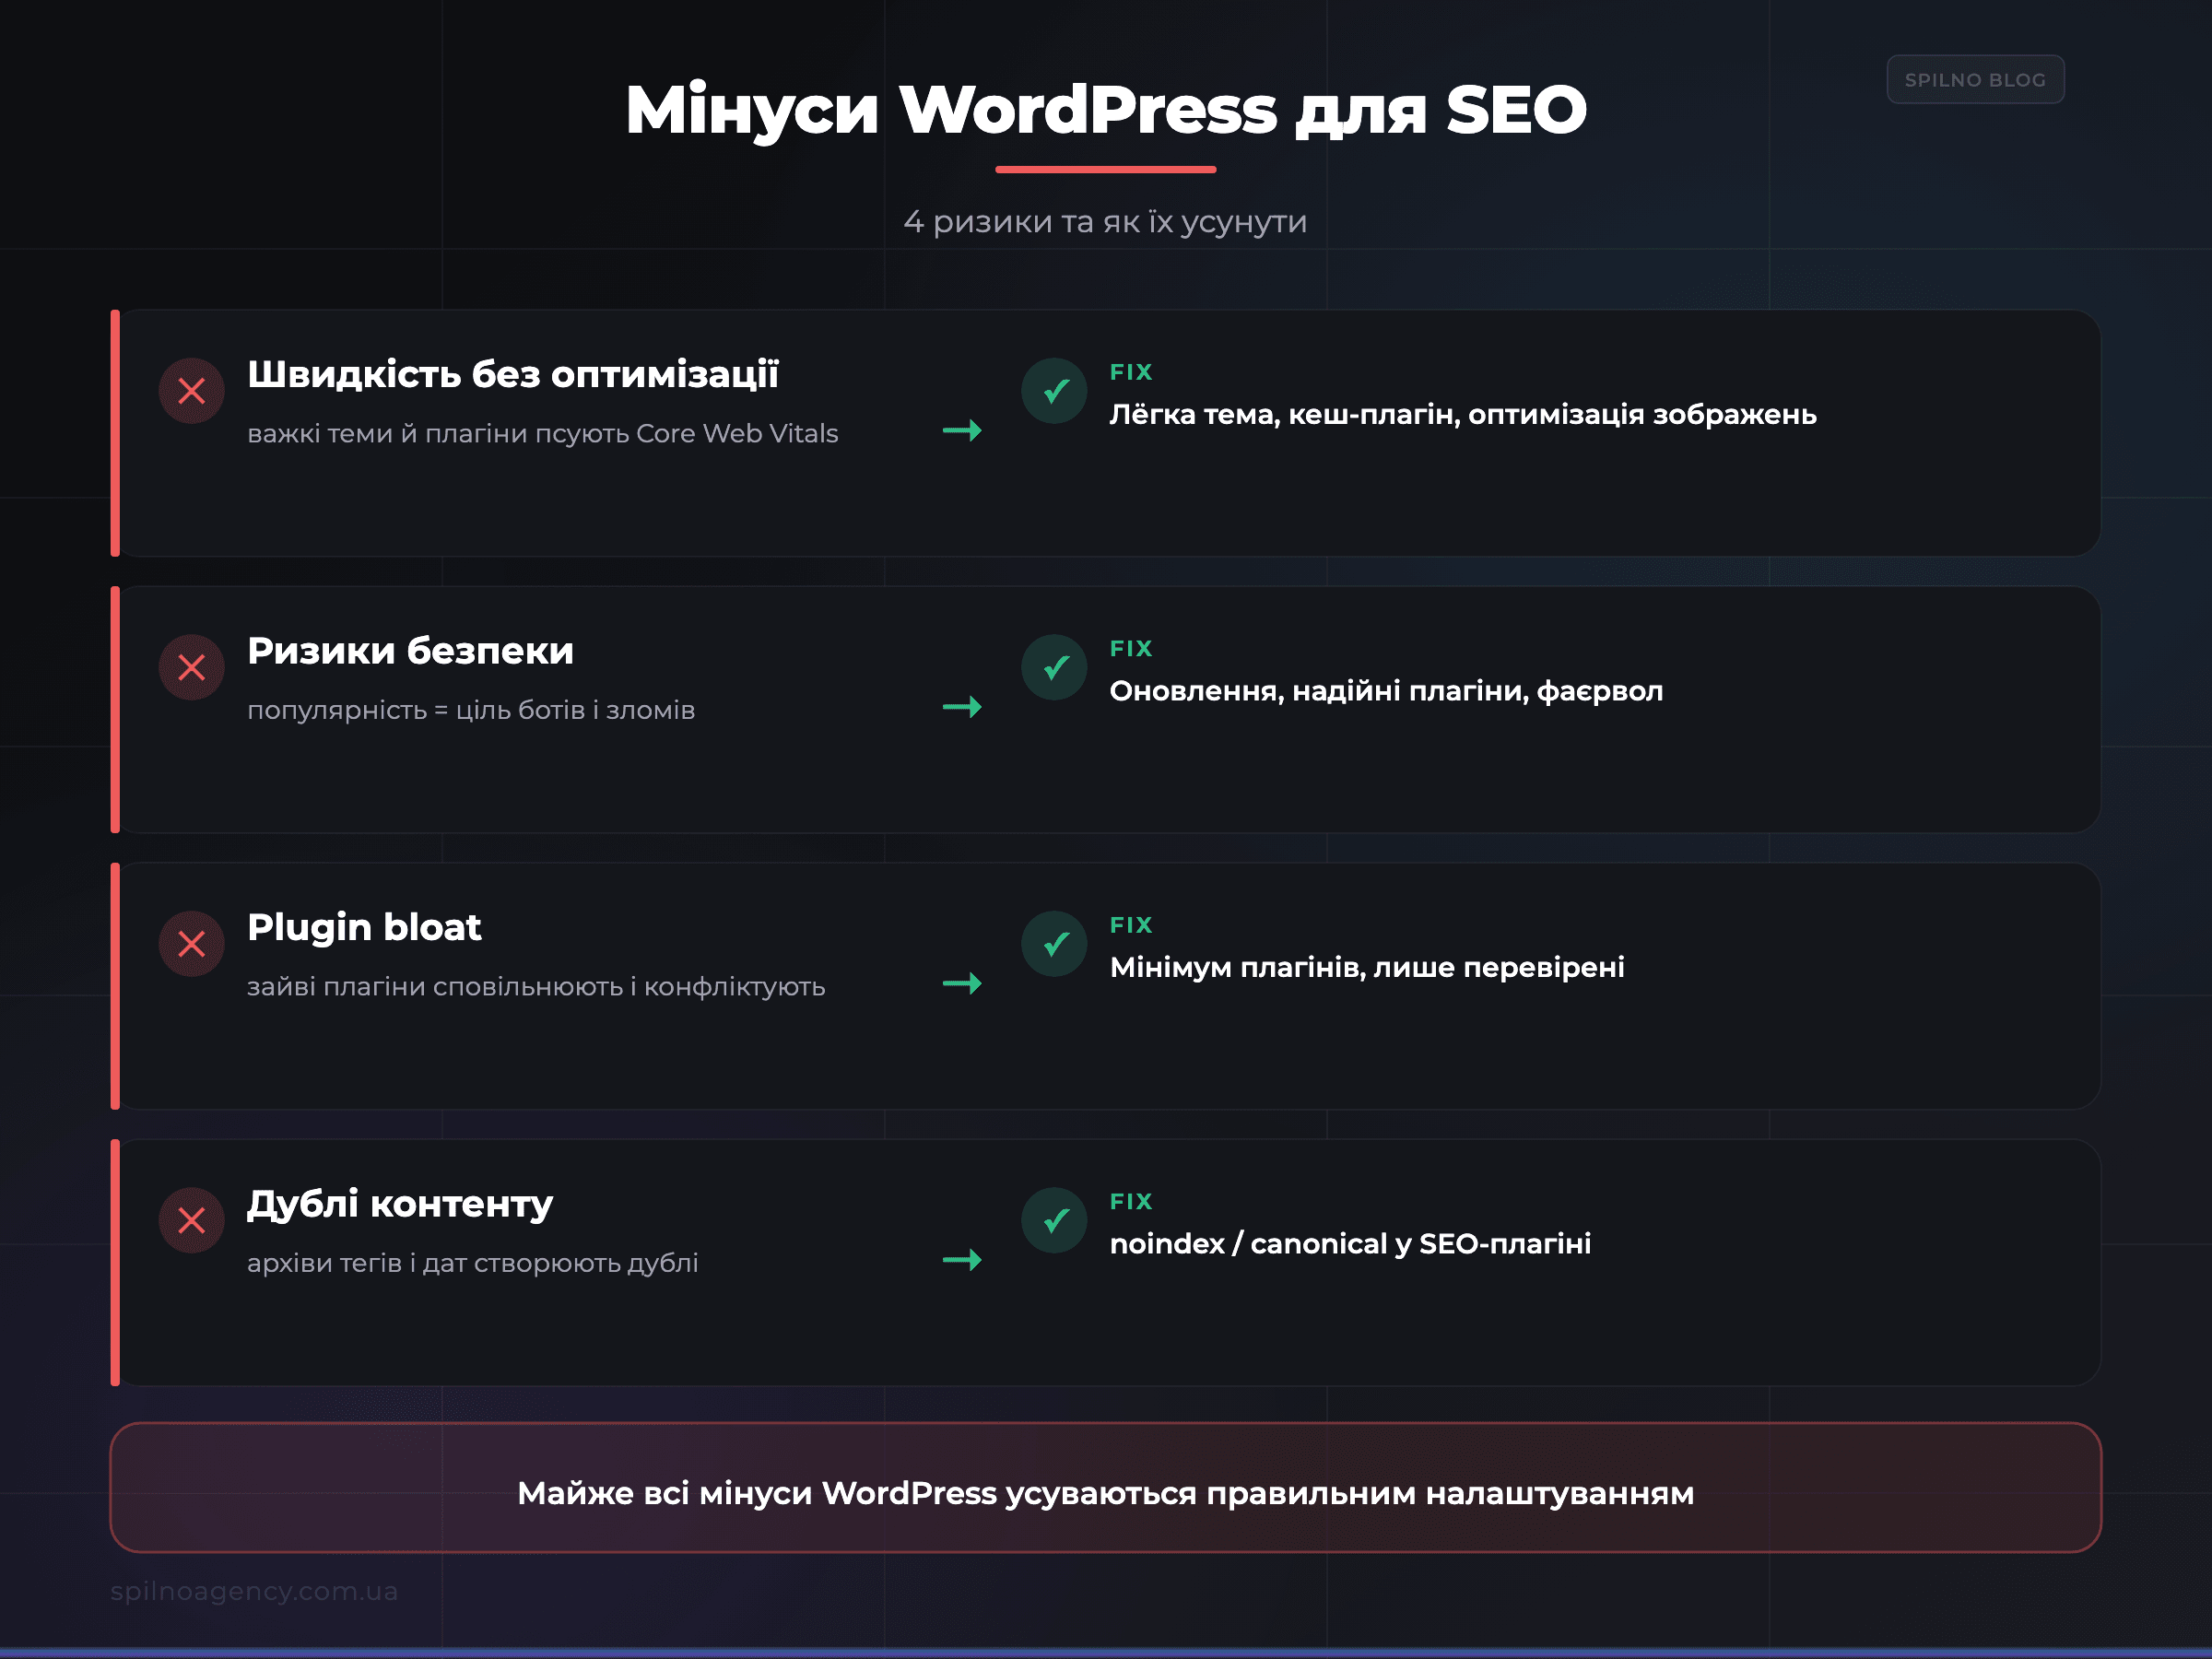Image resolution: width=2212 pixels, height=1659 pixels.
Task: Click the green arrow in the Plugin bloat row
Action: [x=962, y=984]
